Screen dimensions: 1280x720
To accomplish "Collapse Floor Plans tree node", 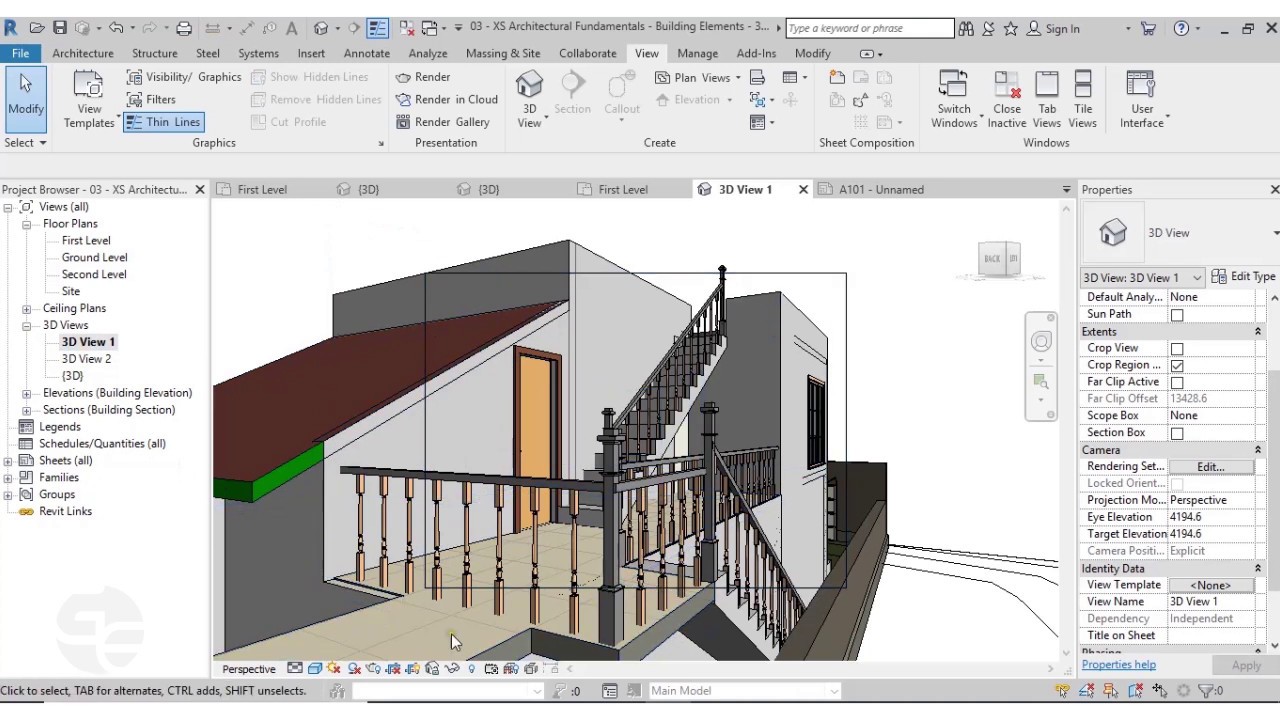I will point(26,224).
